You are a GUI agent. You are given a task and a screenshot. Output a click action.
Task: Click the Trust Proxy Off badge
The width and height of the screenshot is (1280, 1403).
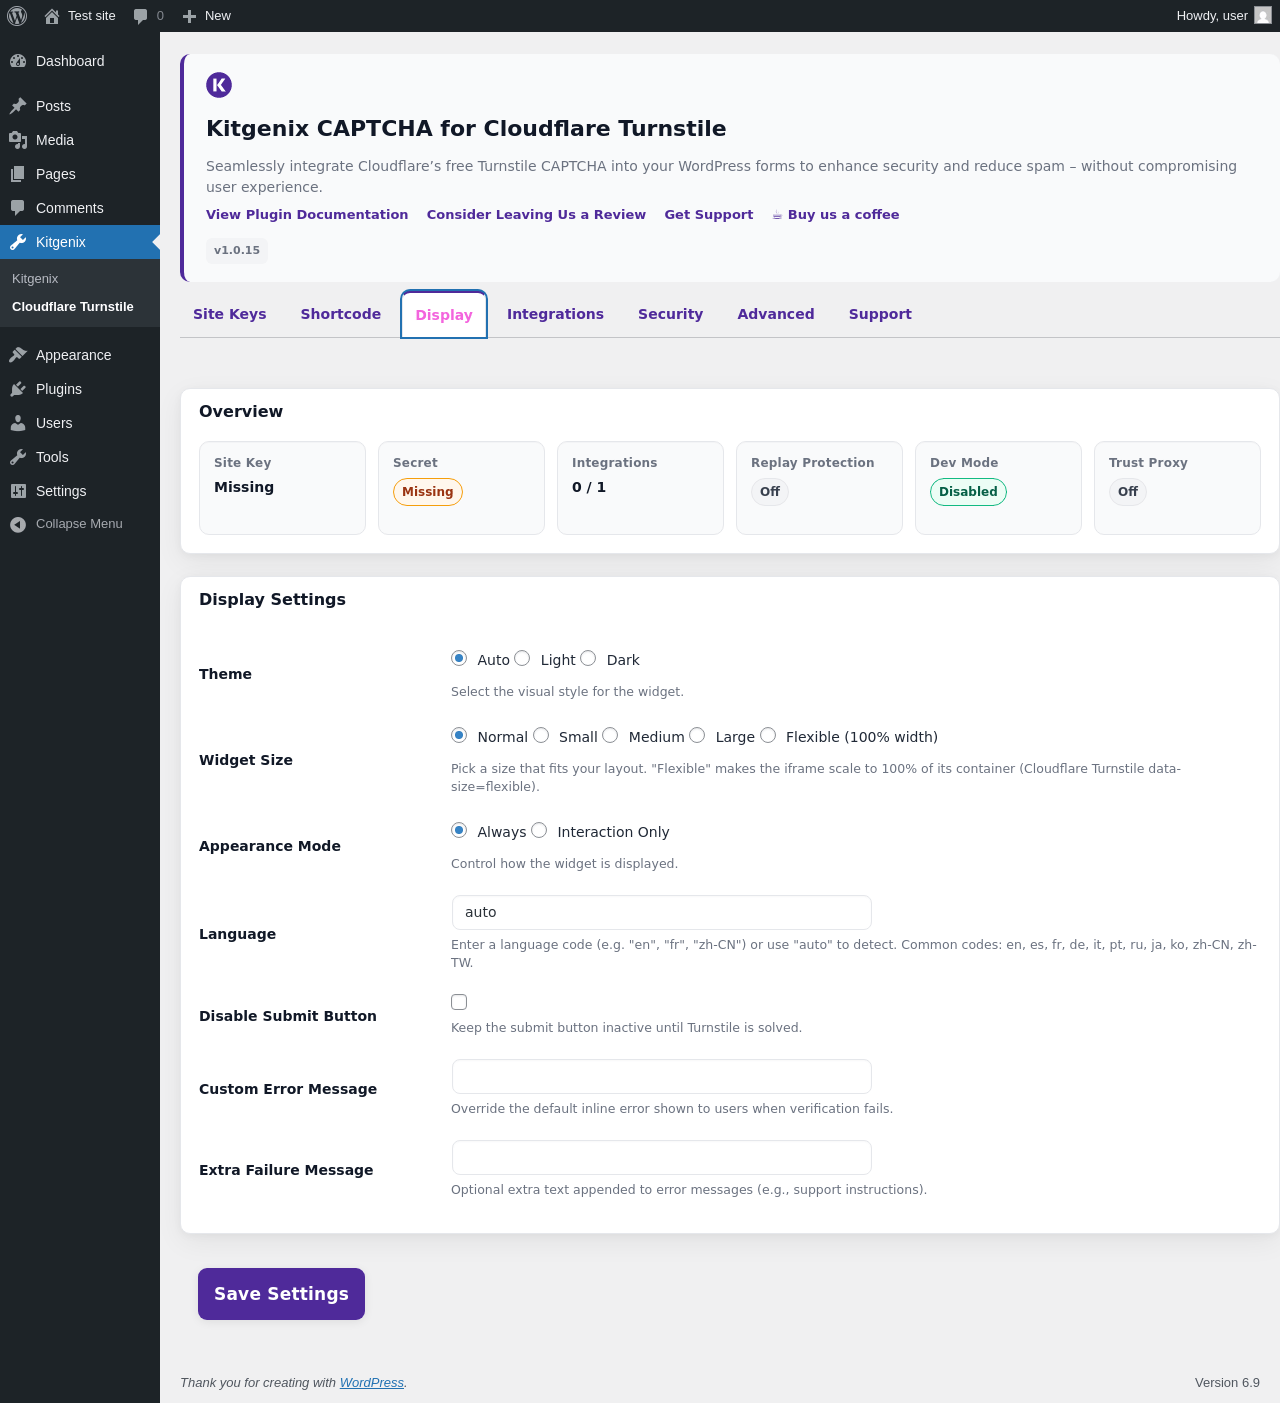(1128, 492)
